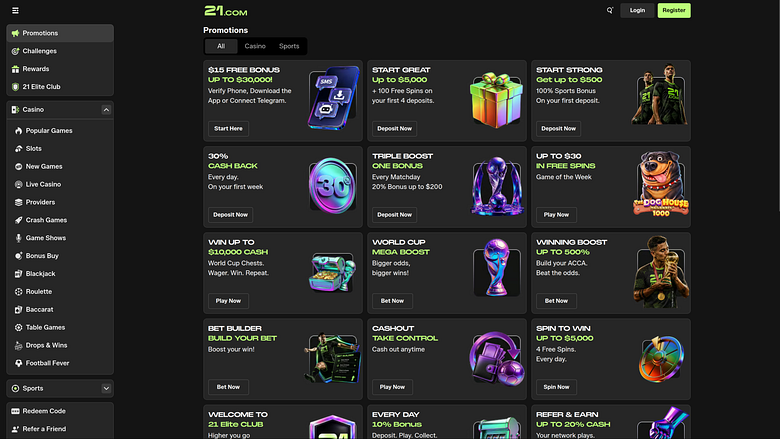This screenshot has height=439, width=780.
Task: Switch to the Sports promotions tab
Action: click(x=289, y=46)
